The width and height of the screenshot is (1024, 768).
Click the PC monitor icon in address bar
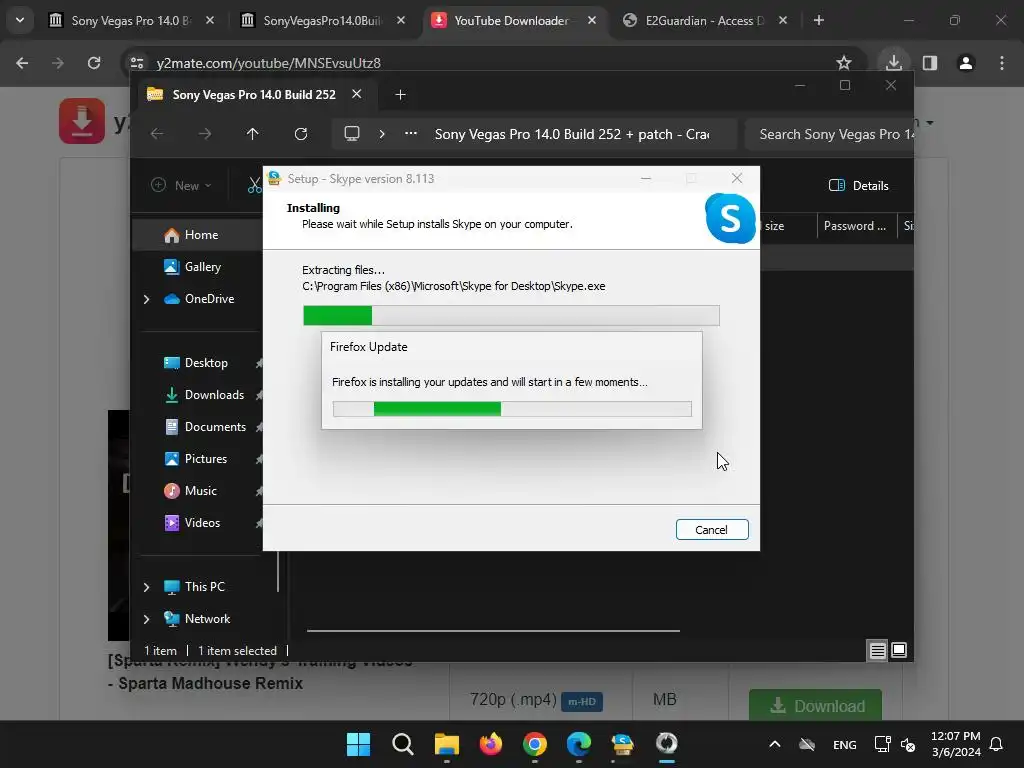(x=352, y=134)
